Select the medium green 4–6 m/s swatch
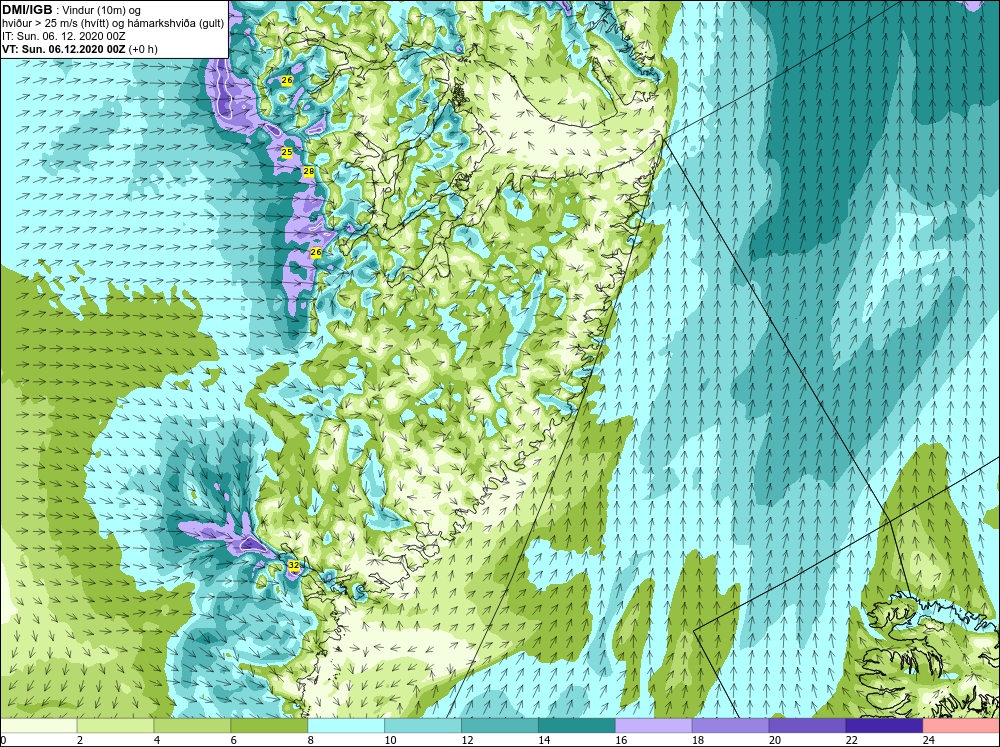 click(192, 726)
